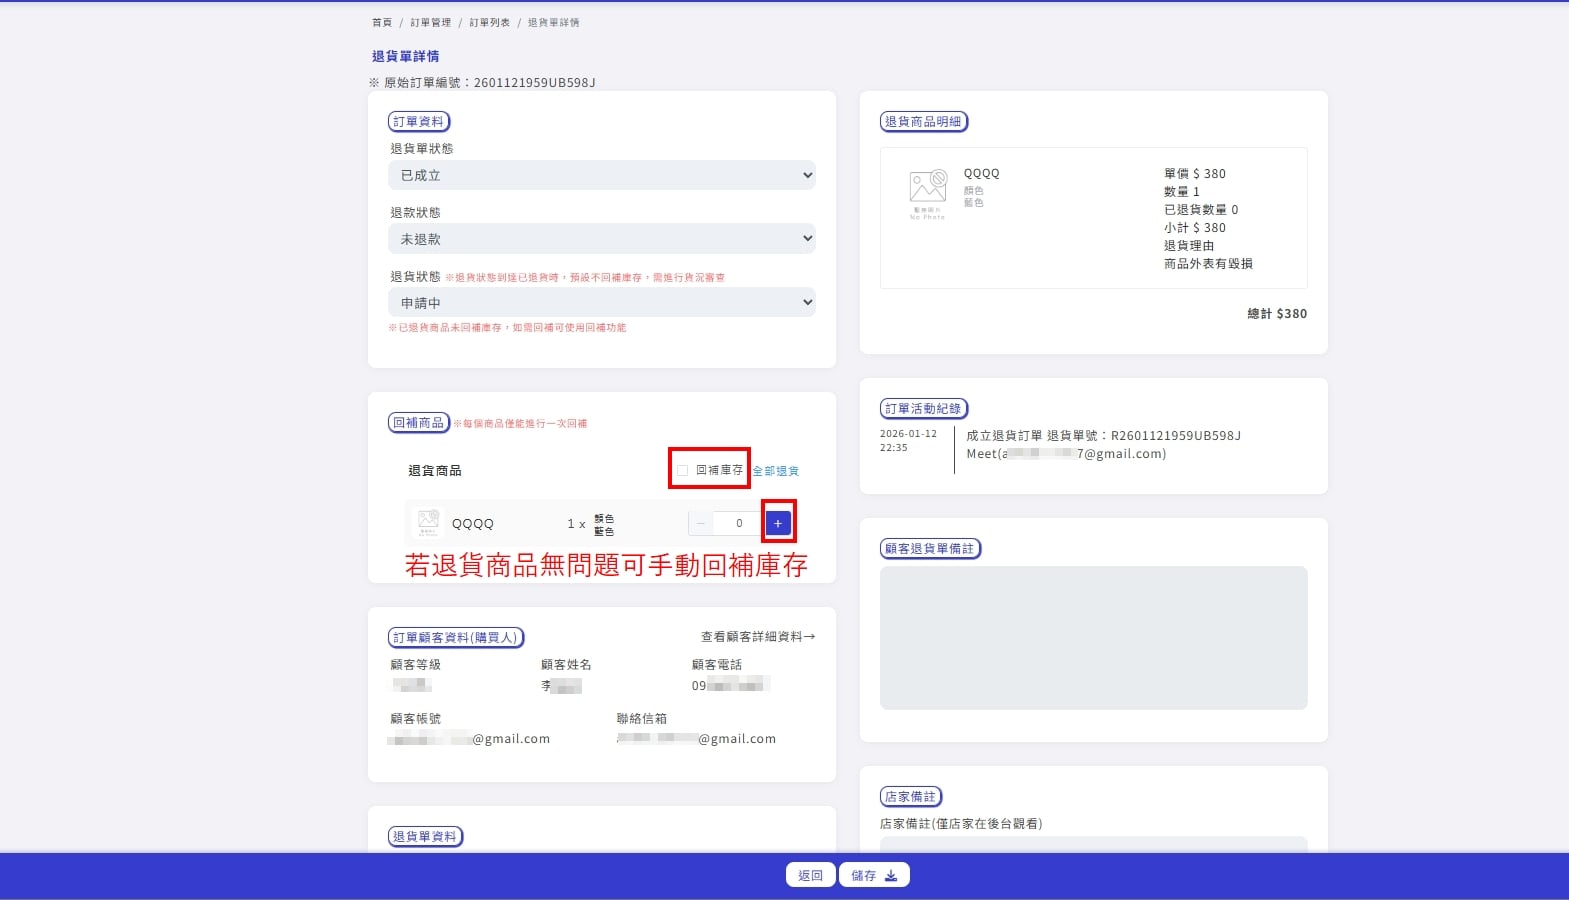Click the 店家備註 section label
Screen dimensions: 1569x900
pos(911,797)
